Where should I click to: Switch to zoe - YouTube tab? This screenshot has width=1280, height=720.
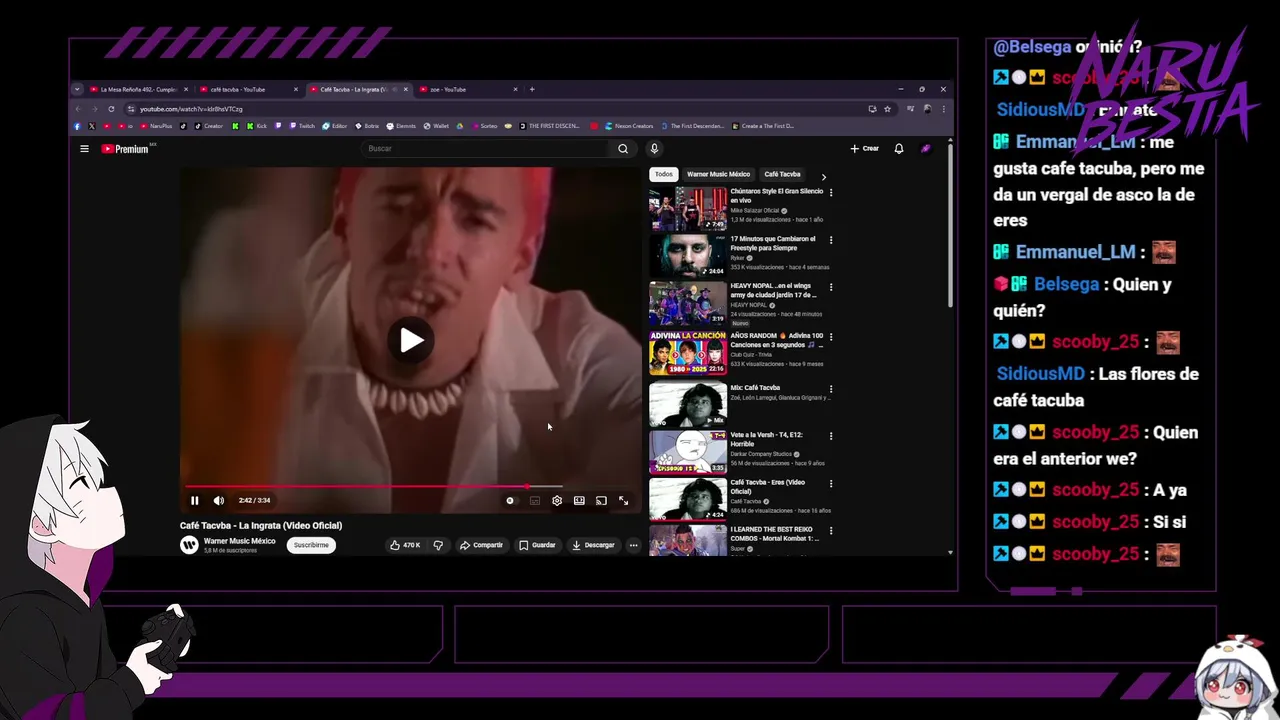point(468,89)
